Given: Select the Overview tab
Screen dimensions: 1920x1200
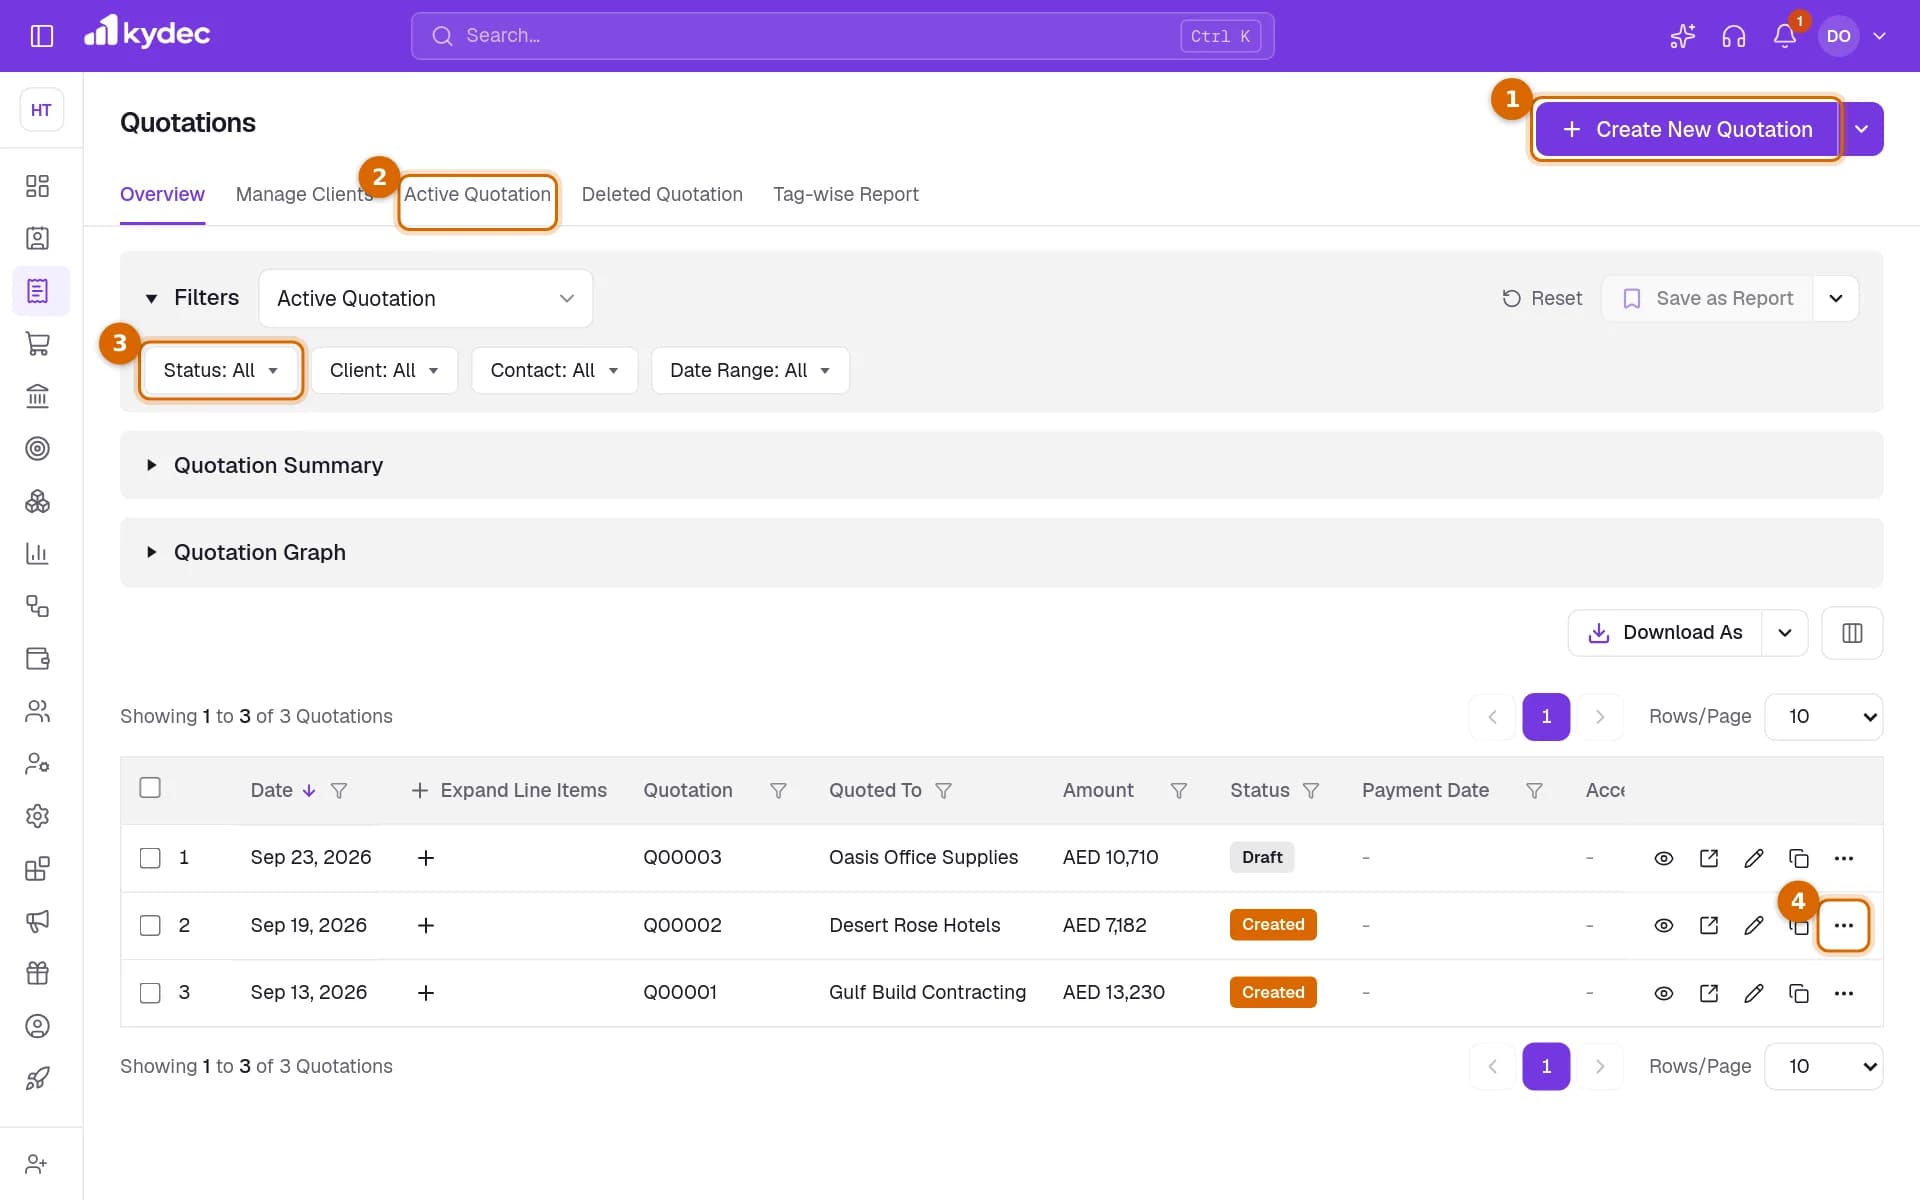Looking at the screenshot, I should 162,194.
